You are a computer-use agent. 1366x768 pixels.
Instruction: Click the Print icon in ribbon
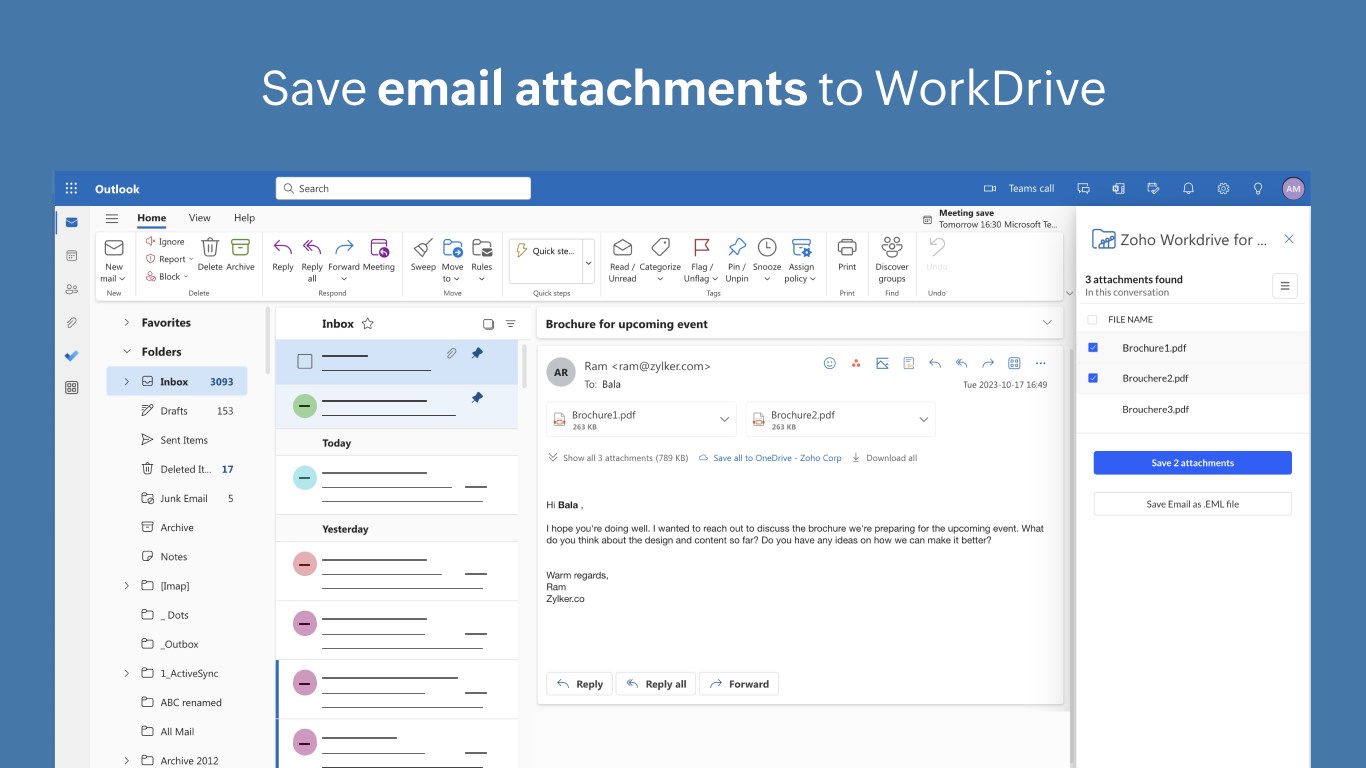click(x=847, y=247)
